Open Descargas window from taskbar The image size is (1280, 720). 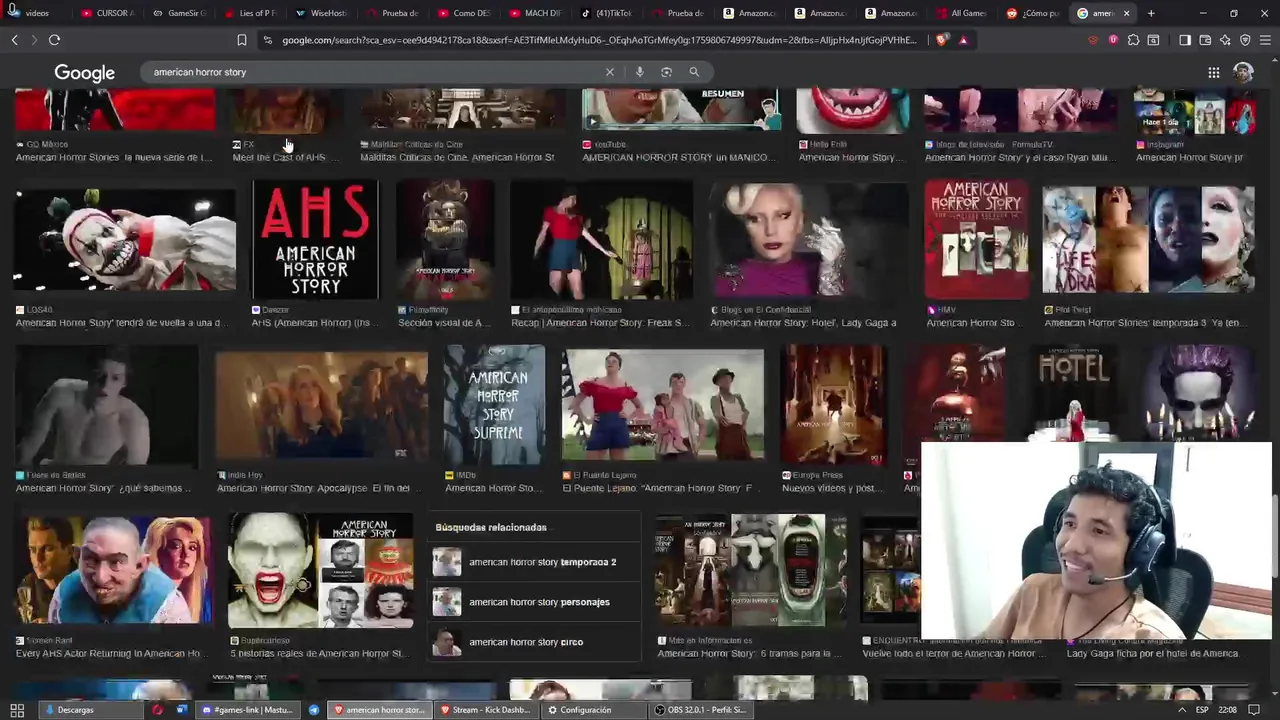tap(89, 710)
